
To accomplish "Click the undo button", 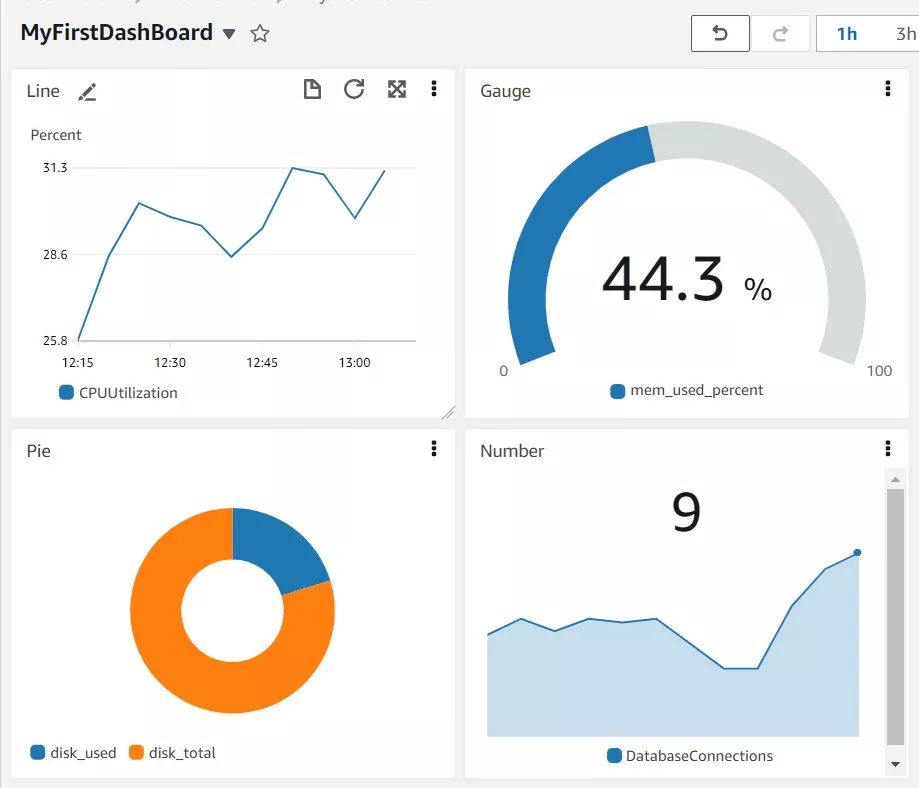I will 720,34.
